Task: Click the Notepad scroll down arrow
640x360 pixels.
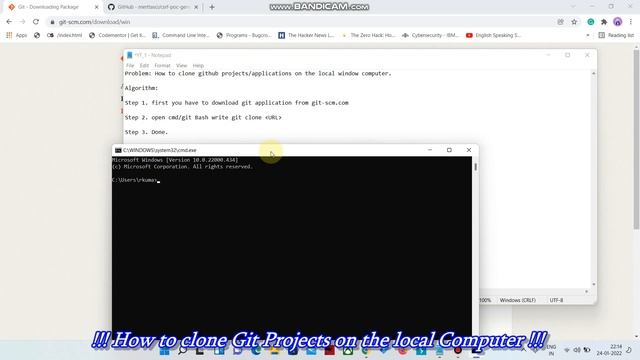Action: 593,284
